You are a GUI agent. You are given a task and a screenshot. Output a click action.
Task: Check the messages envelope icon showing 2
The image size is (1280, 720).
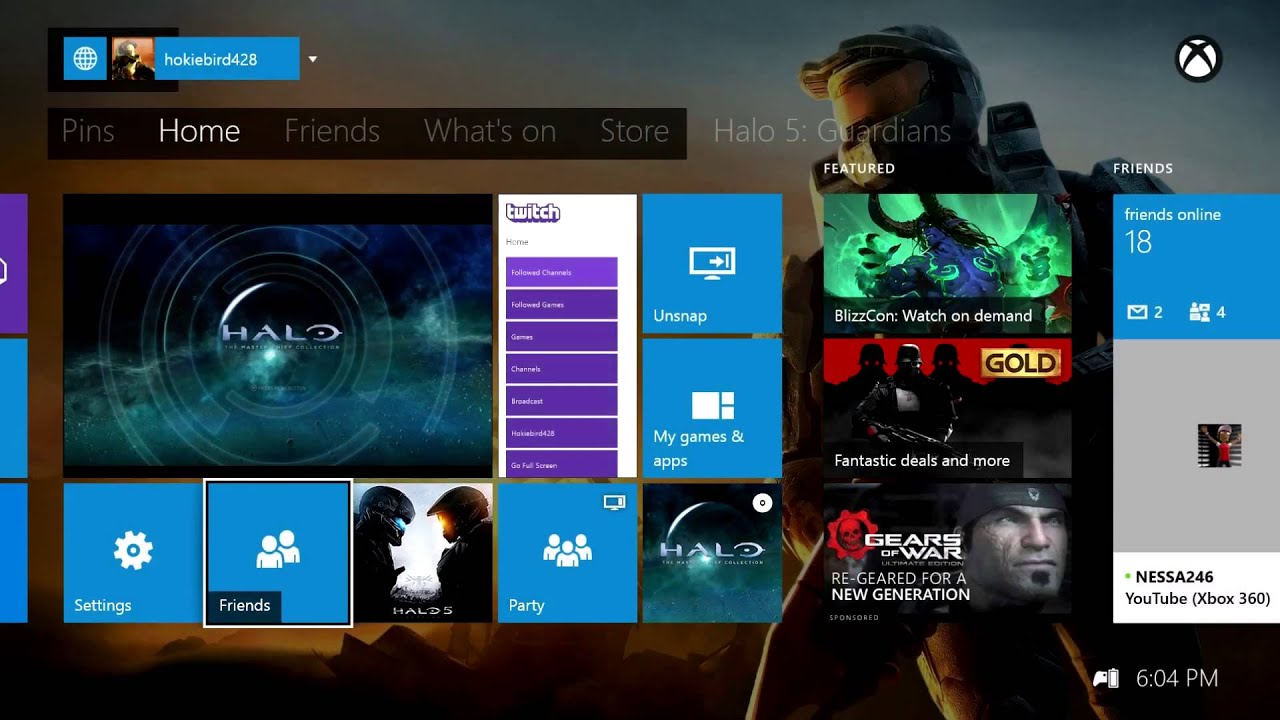tap(1137, 312)
